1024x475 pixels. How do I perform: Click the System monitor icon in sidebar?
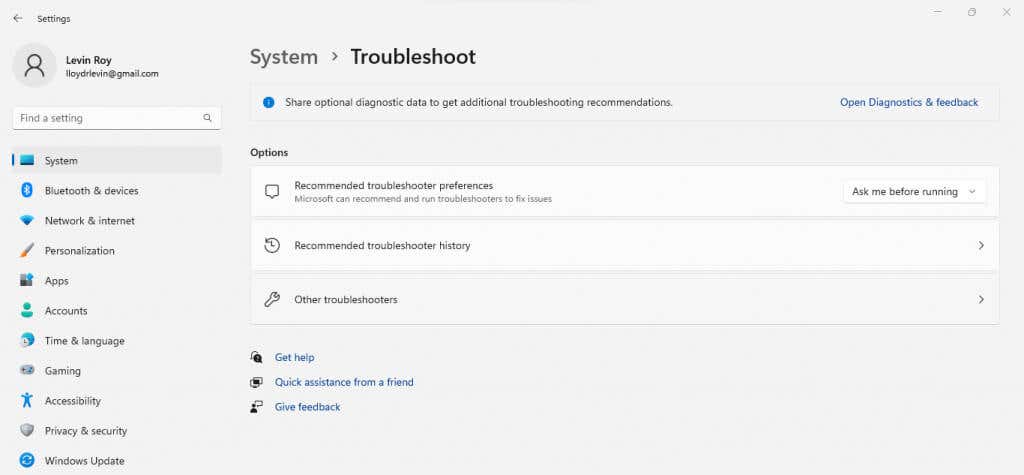tap(27, 160)
